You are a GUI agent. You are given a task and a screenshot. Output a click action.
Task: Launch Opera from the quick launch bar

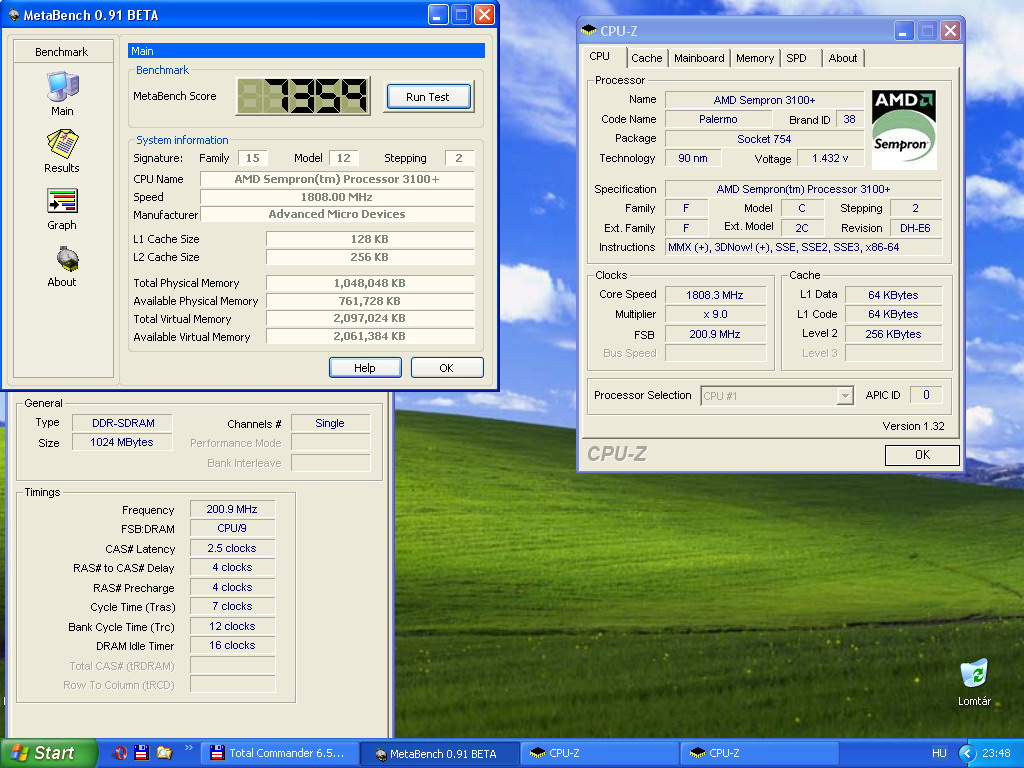point(120,753)
